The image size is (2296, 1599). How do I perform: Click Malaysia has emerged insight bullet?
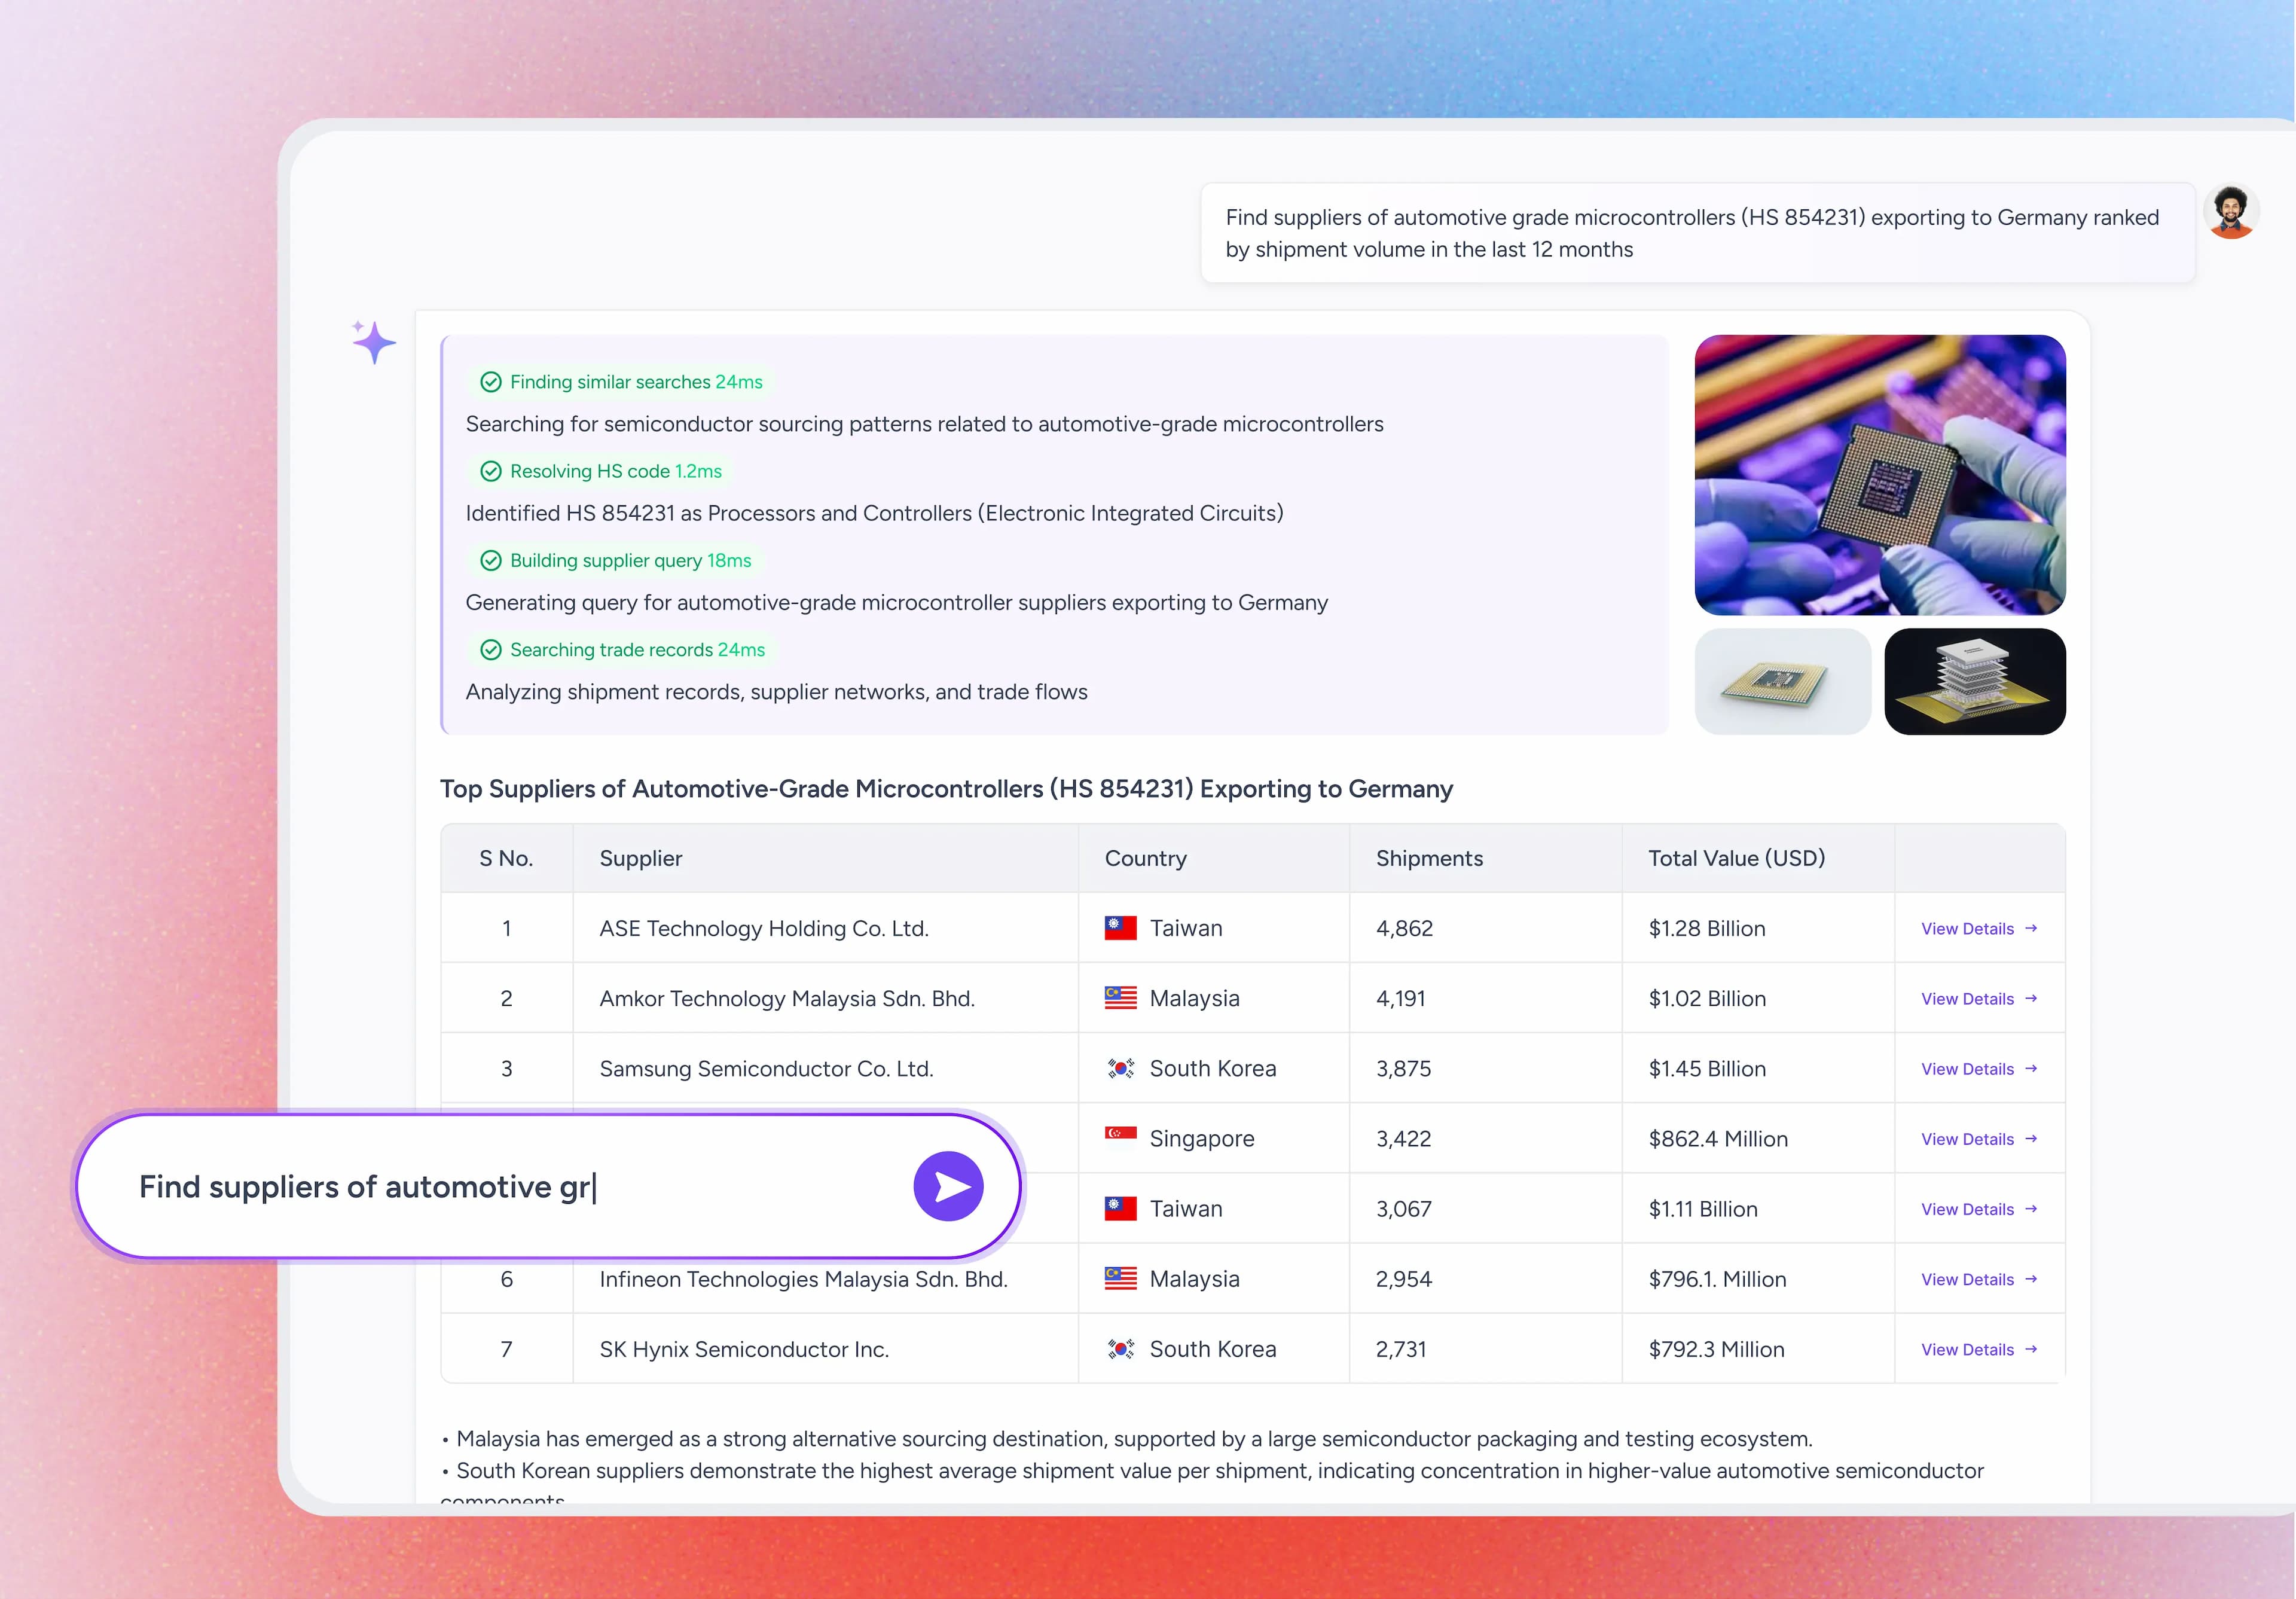1127,1438
